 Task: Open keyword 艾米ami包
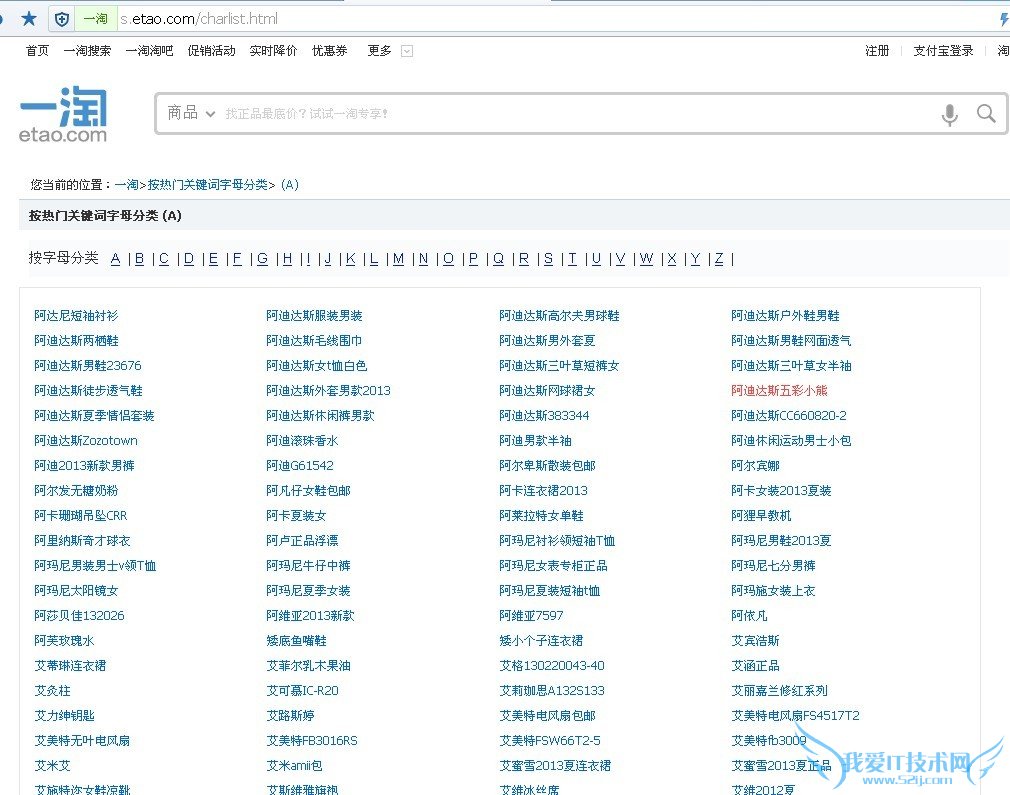click(294, 766)
